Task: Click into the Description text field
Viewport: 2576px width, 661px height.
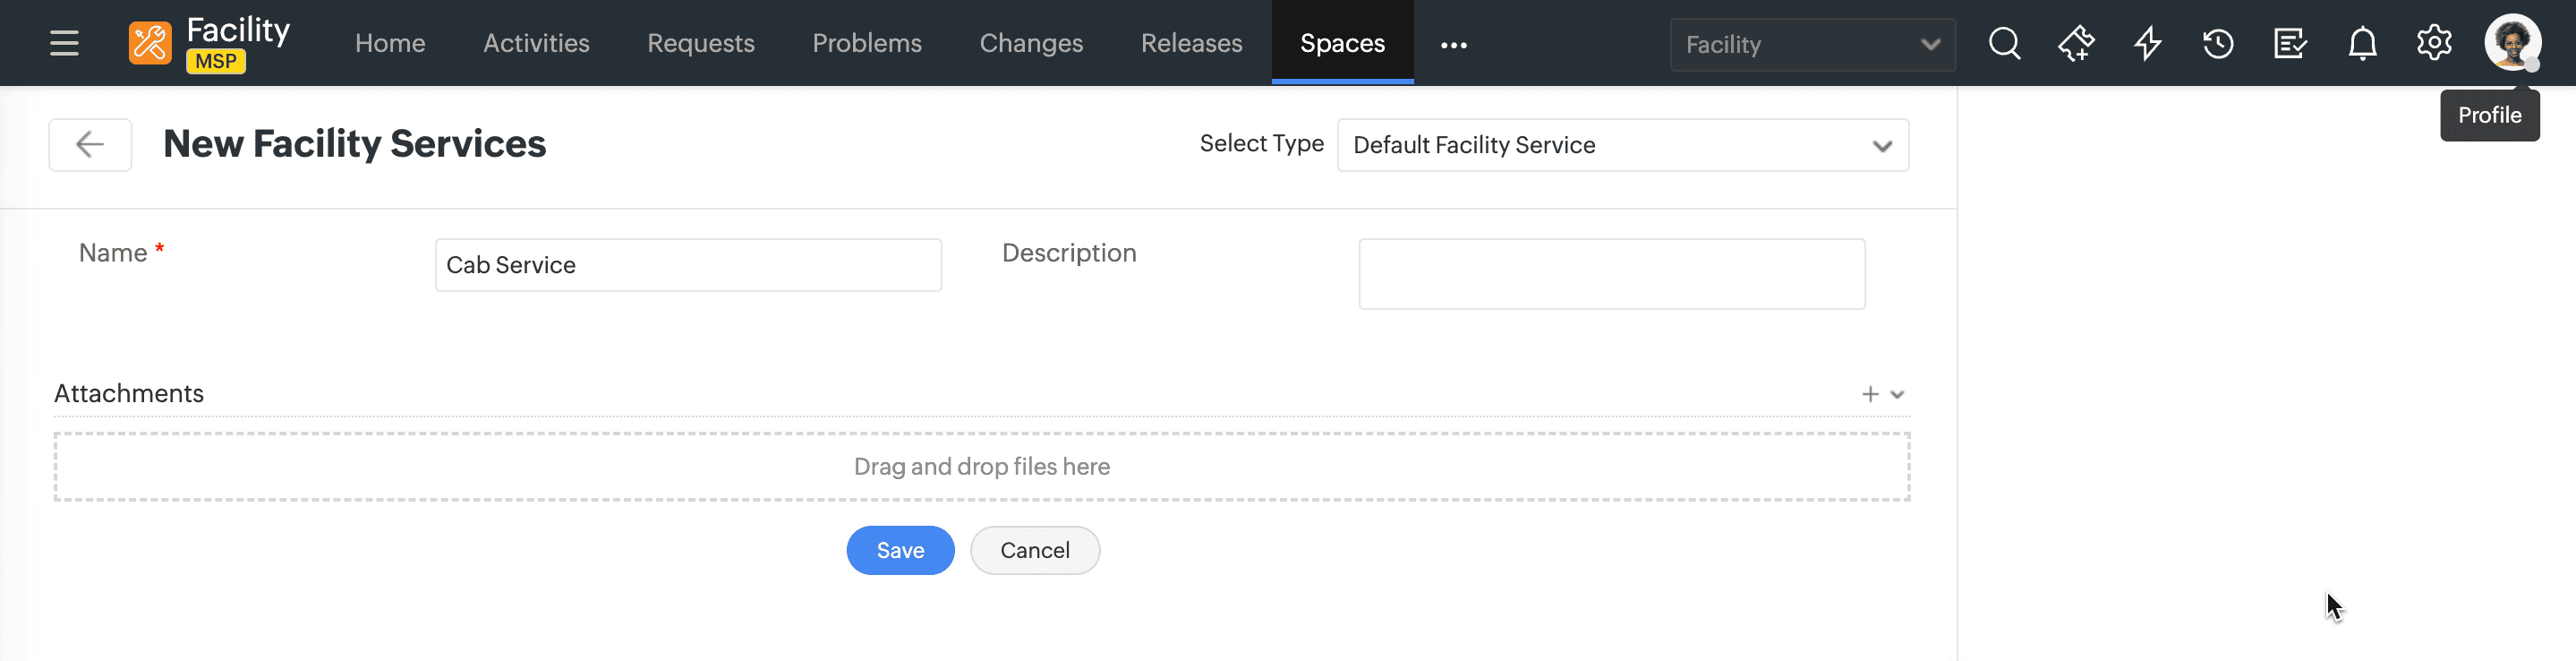Action: tap(1611, 273)
